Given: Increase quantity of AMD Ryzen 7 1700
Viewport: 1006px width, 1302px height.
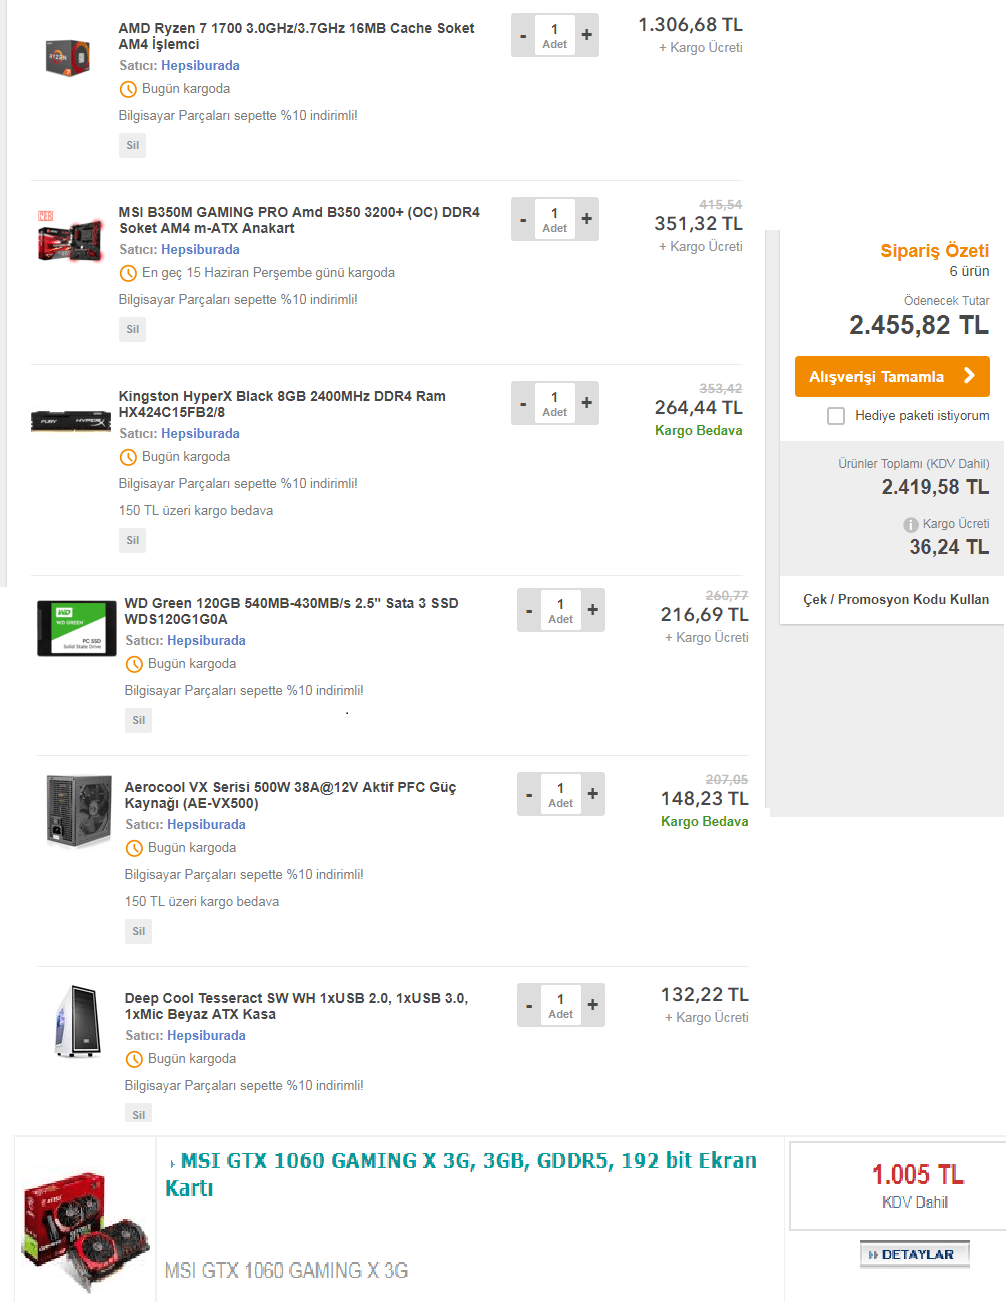Looking at the screenshot, I should (x=587, y=35).
